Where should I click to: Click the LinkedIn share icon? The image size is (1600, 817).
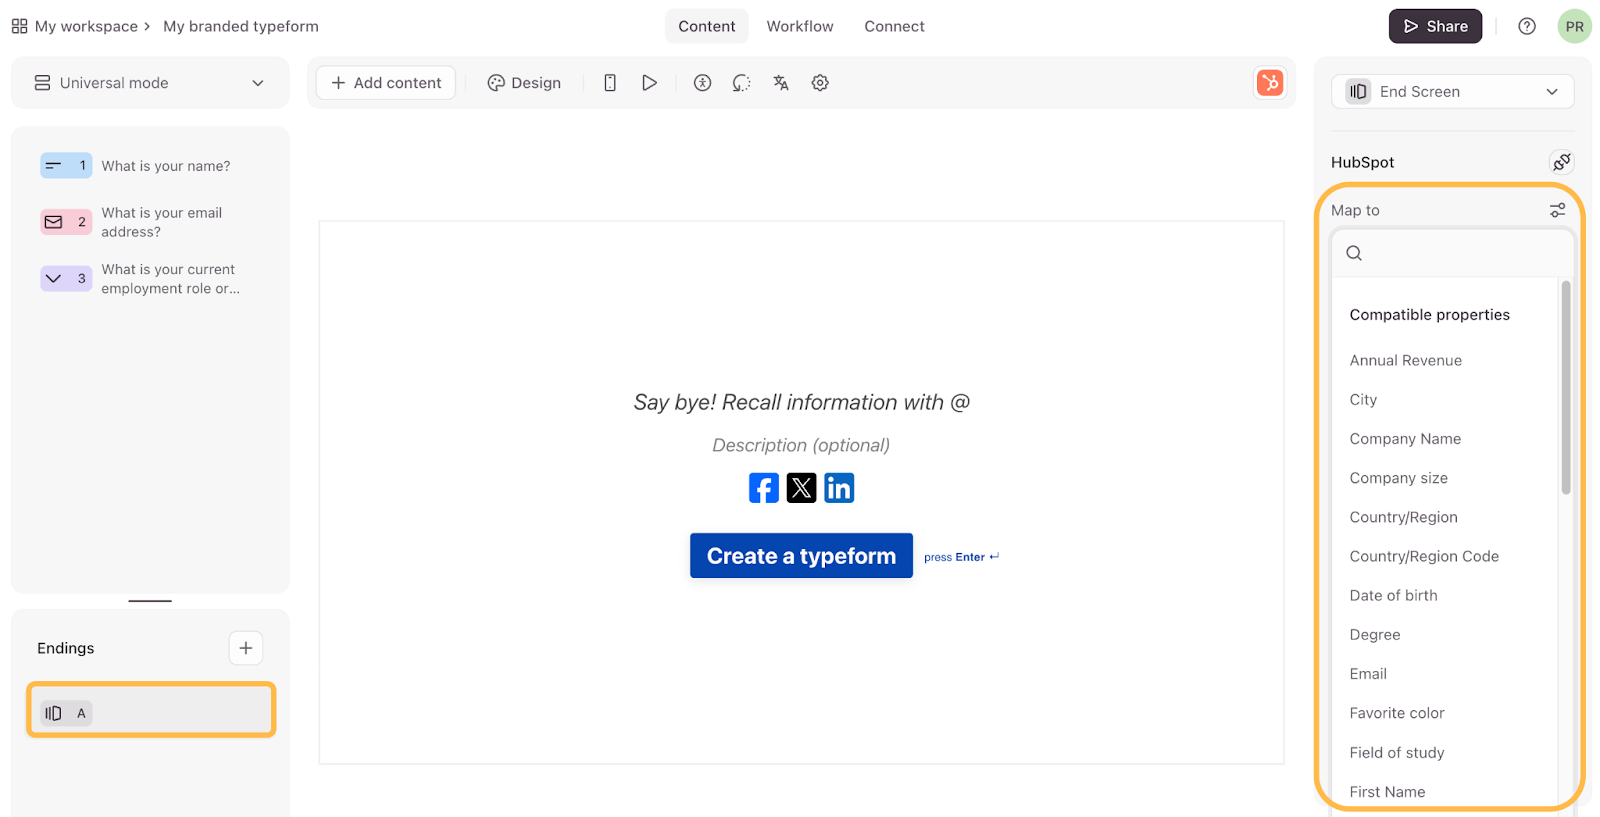(x=839, y=488)
